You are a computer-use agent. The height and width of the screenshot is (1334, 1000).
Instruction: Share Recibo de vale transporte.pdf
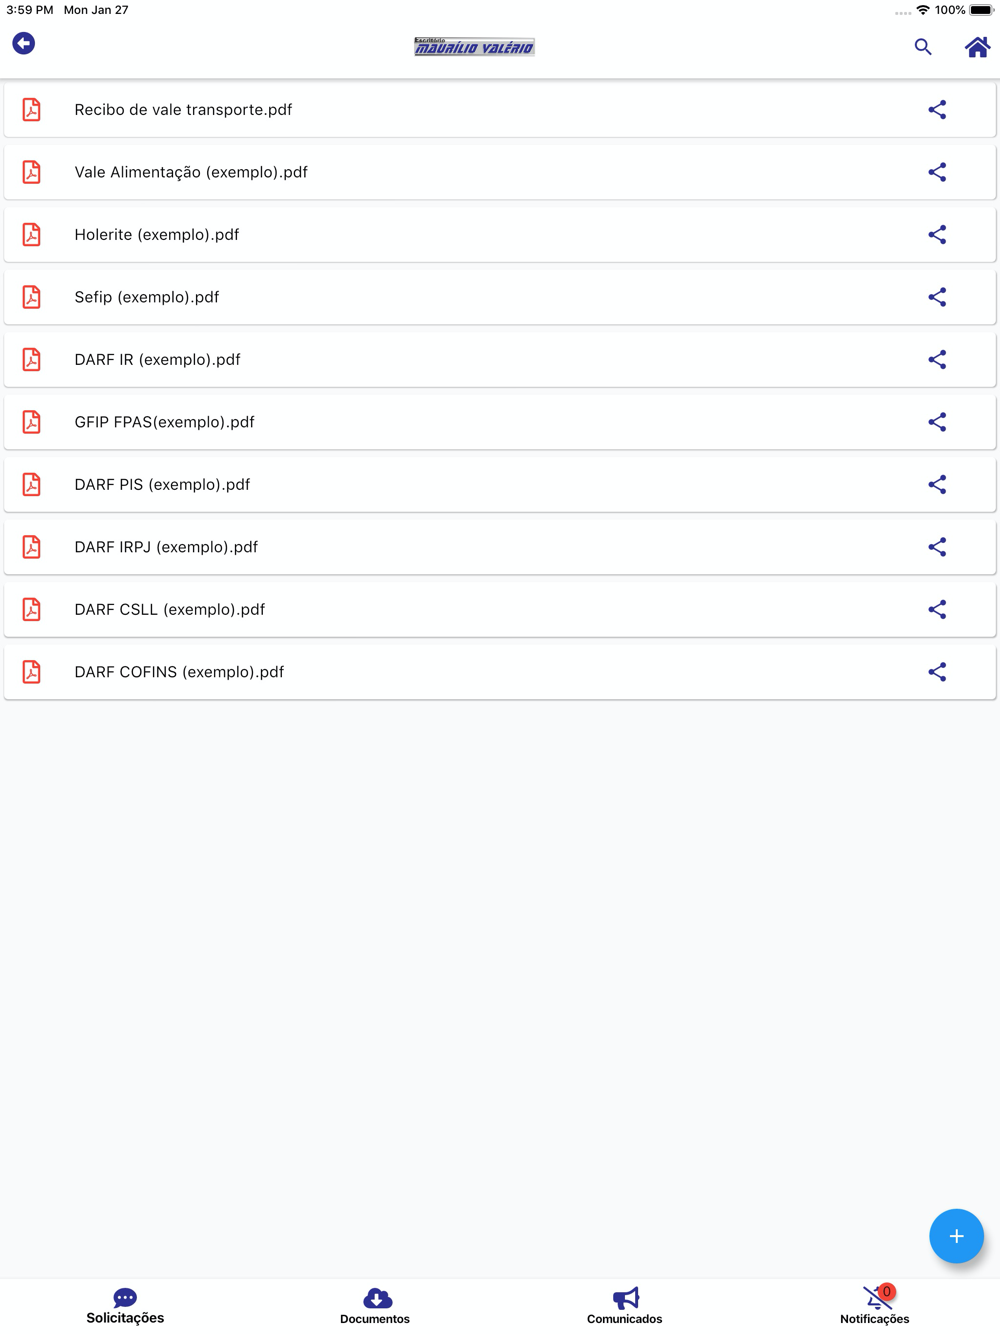tap(936, 110)
